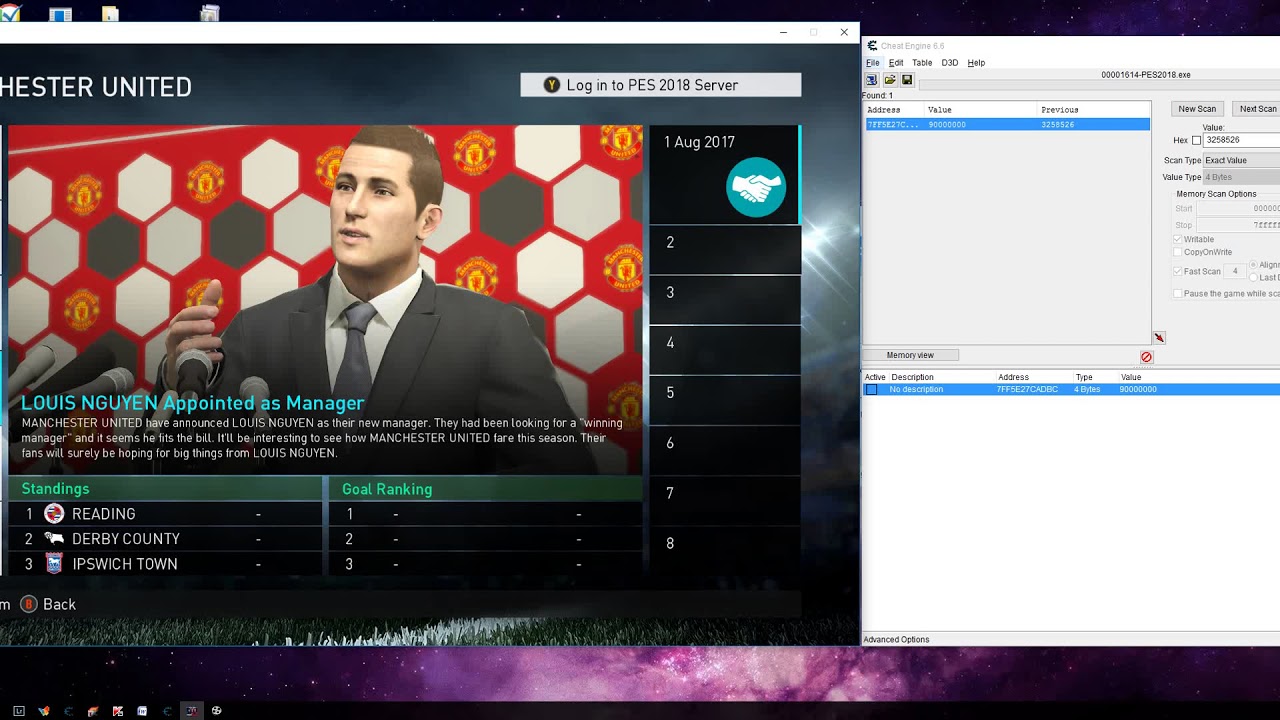Open the folder desktop icon at the top
Viewport: 1280px width, 720px height.
point(110,14)
